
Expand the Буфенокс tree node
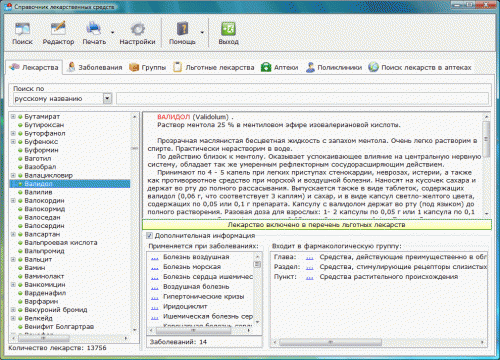pos(13,142)
